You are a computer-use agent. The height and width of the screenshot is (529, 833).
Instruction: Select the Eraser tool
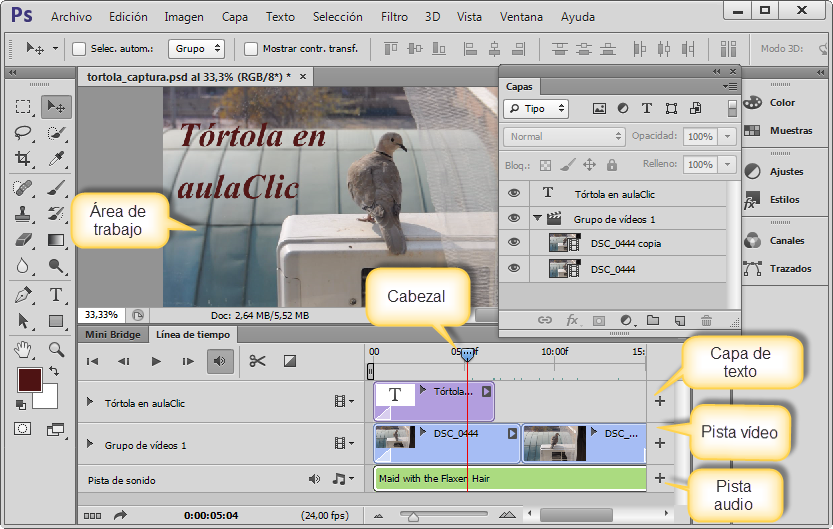[23, 240]
